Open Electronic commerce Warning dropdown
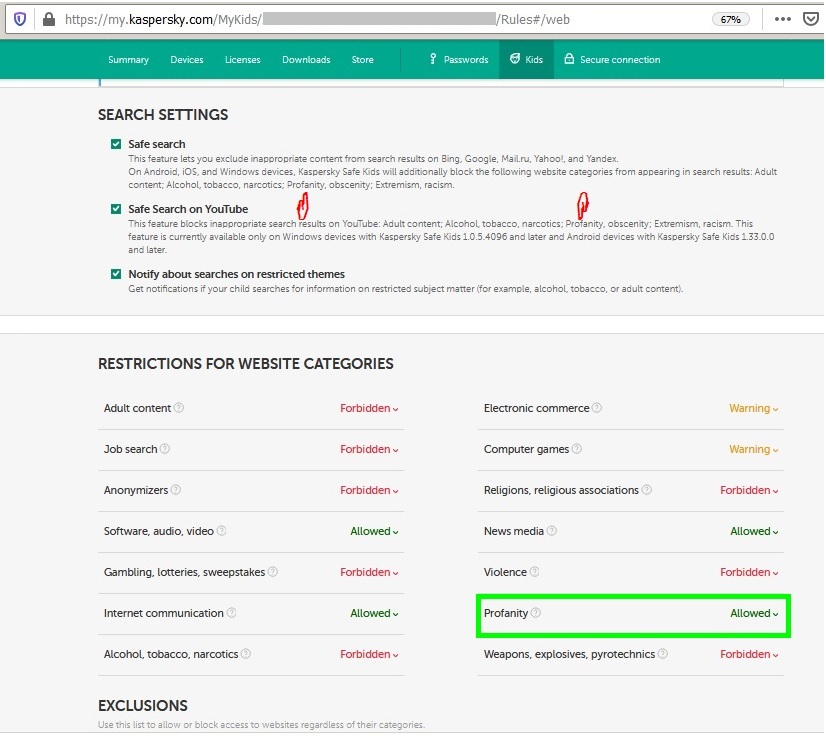Screen dimensions: 826x736 click(753, 408)
